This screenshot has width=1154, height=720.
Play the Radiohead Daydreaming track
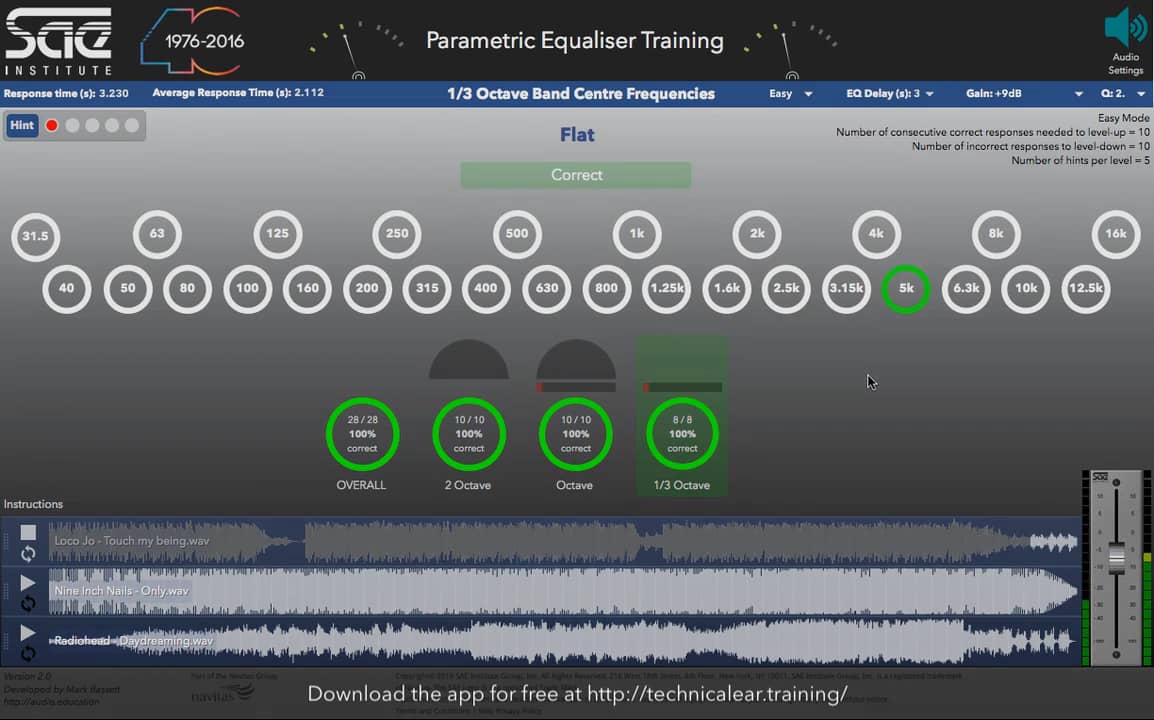28,632
